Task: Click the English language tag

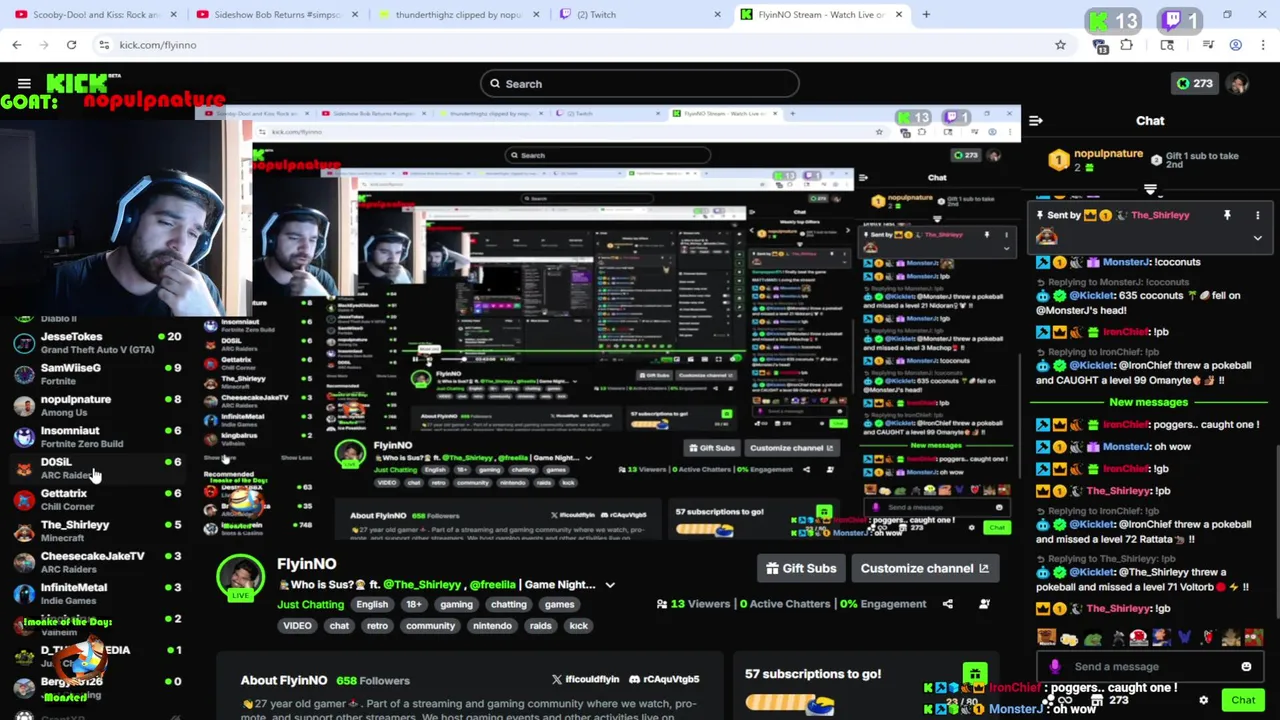Action: 372,604
